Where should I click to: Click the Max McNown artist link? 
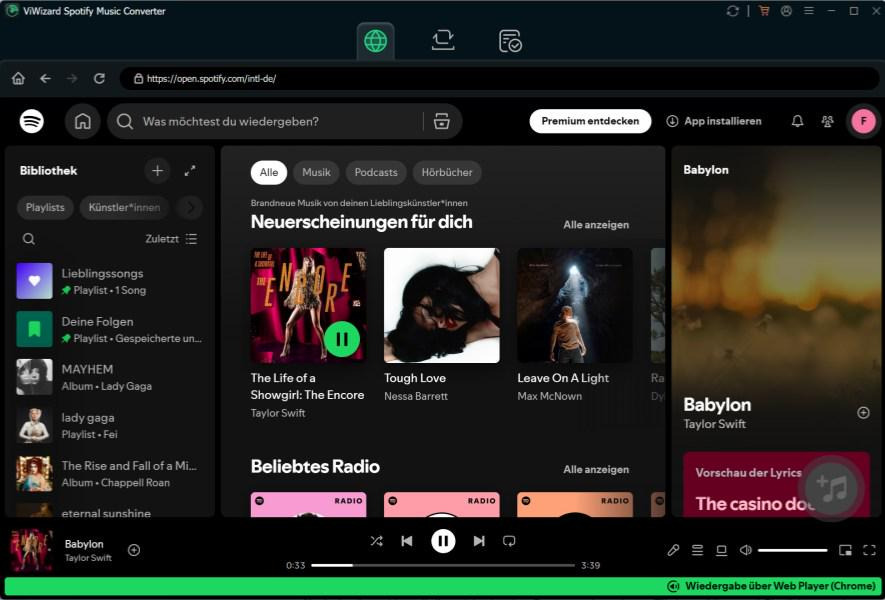[x=550, y=396]
